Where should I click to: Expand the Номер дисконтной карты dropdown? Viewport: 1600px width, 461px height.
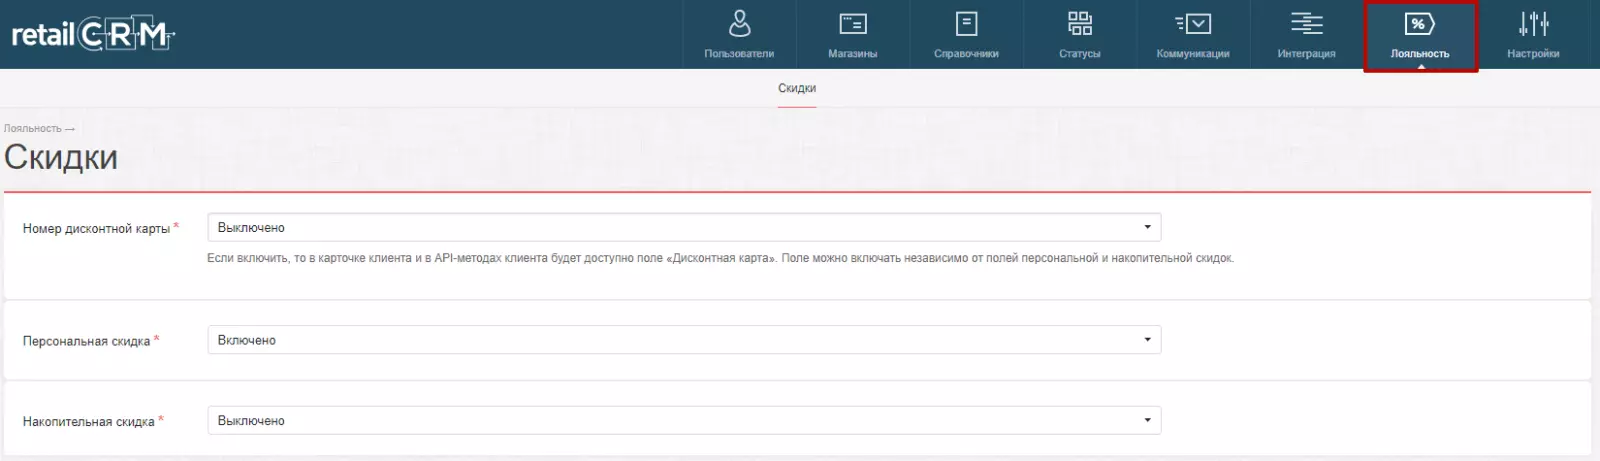[684, 227]
